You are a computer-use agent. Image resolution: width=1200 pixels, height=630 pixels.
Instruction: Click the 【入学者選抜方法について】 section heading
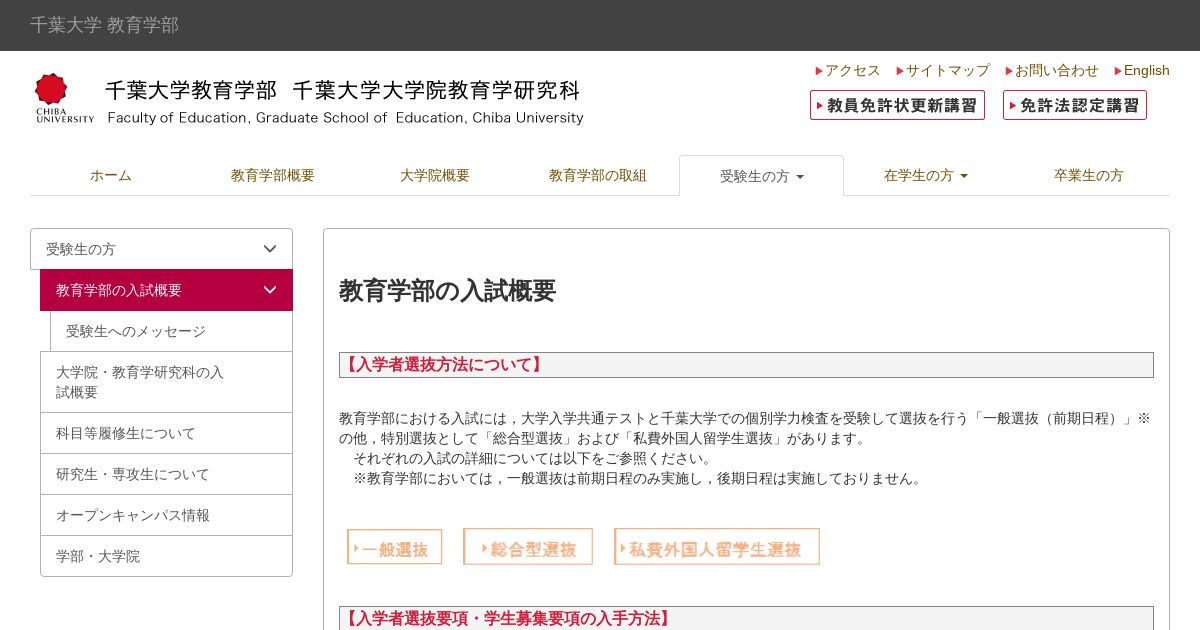746,365
